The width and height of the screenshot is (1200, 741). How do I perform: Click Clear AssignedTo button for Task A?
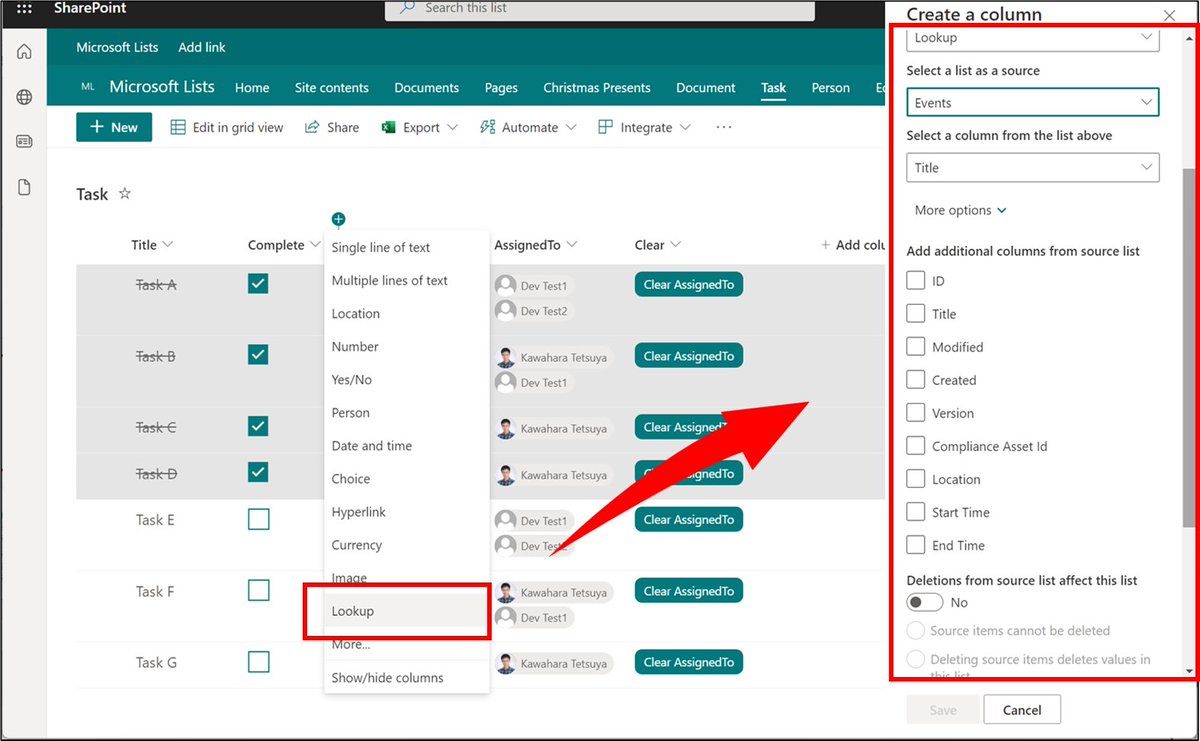pos(689,285)
